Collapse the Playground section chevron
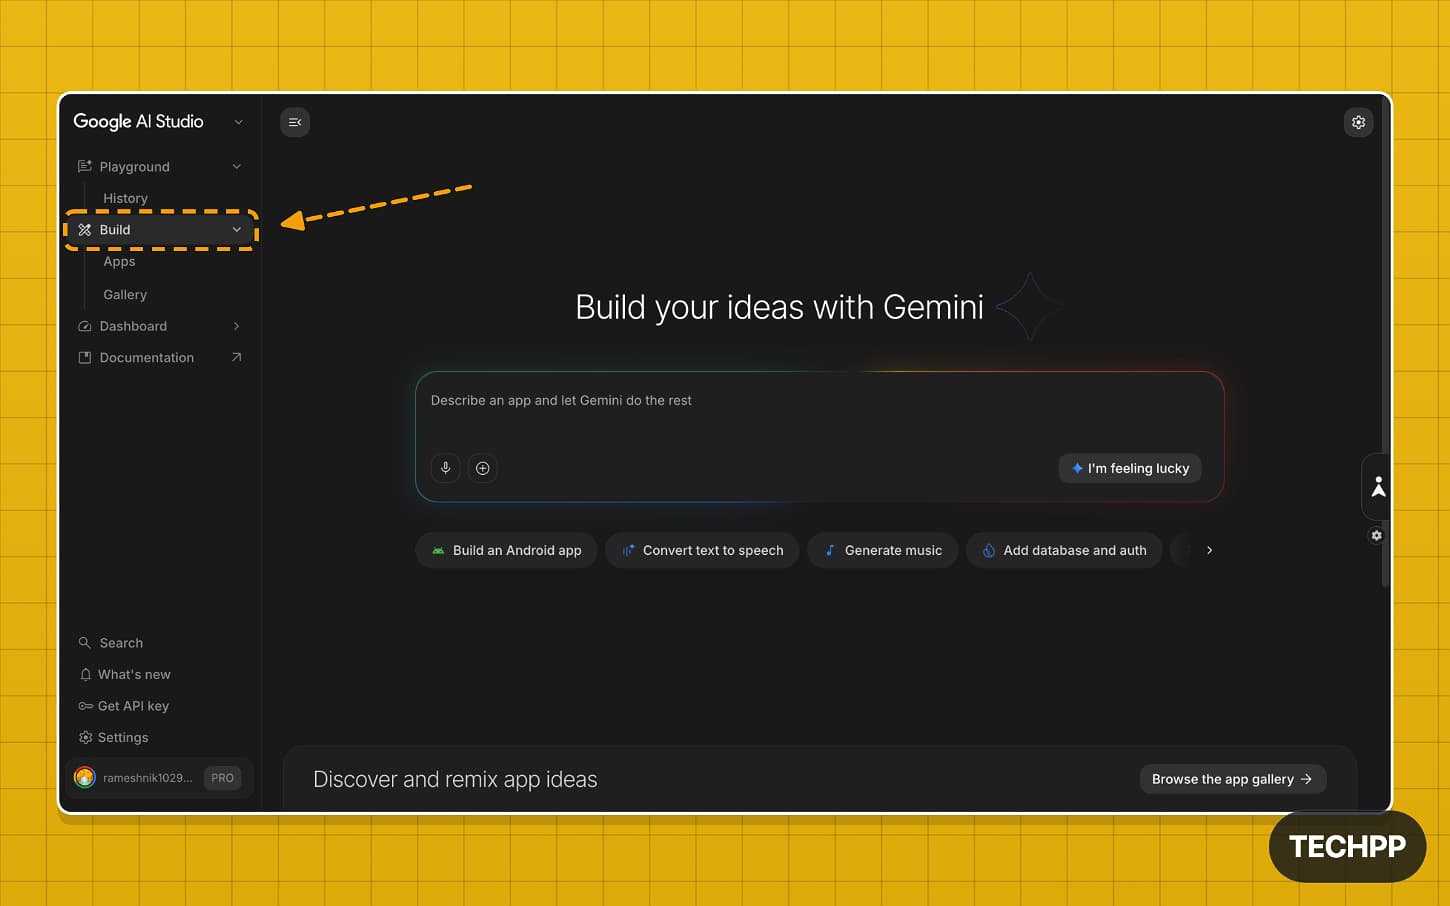1450x906 pixels. point(237,166)
